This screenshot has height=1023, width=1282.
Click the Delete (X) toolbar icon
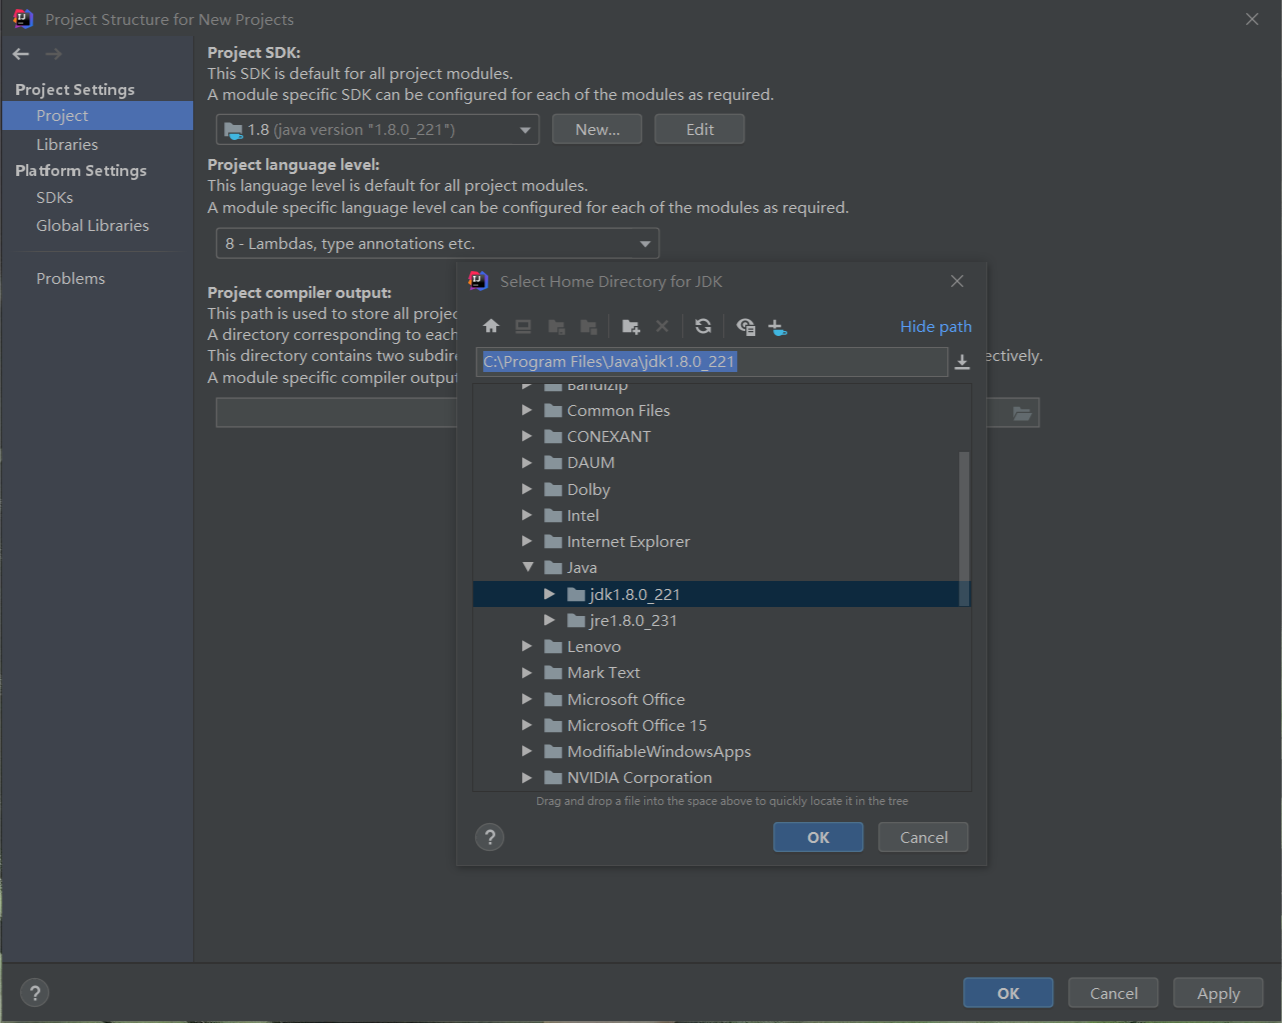pyautogui.click(x=662, y=326)
